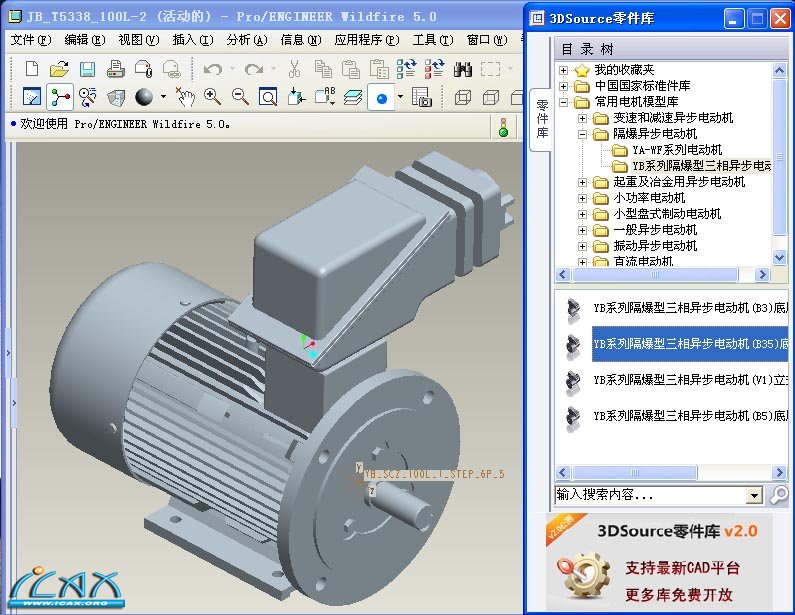This screenshot has height=615, width=795.
Task: Click the Refit view icon
Action: 268,97
